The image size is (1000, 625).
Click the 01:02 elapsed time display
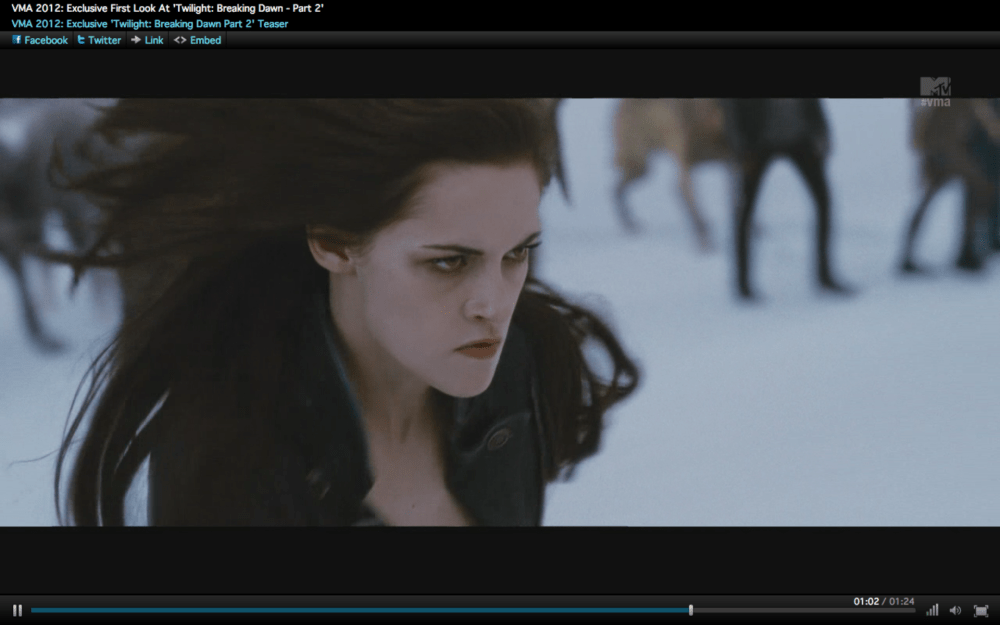(x=865, y=601)
